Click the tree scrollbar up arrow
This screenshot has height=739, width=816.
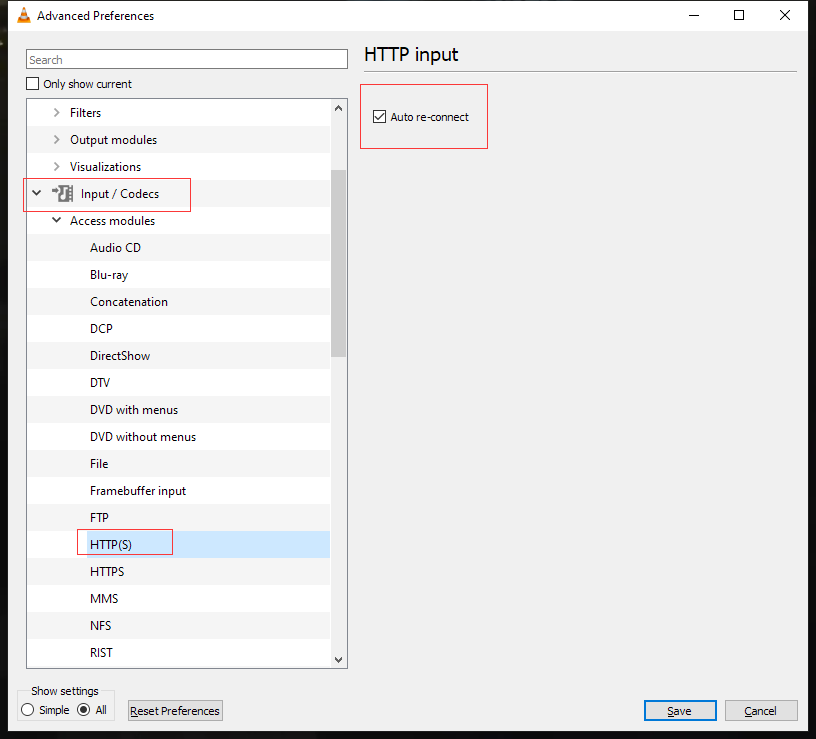[x=338, y=108]
